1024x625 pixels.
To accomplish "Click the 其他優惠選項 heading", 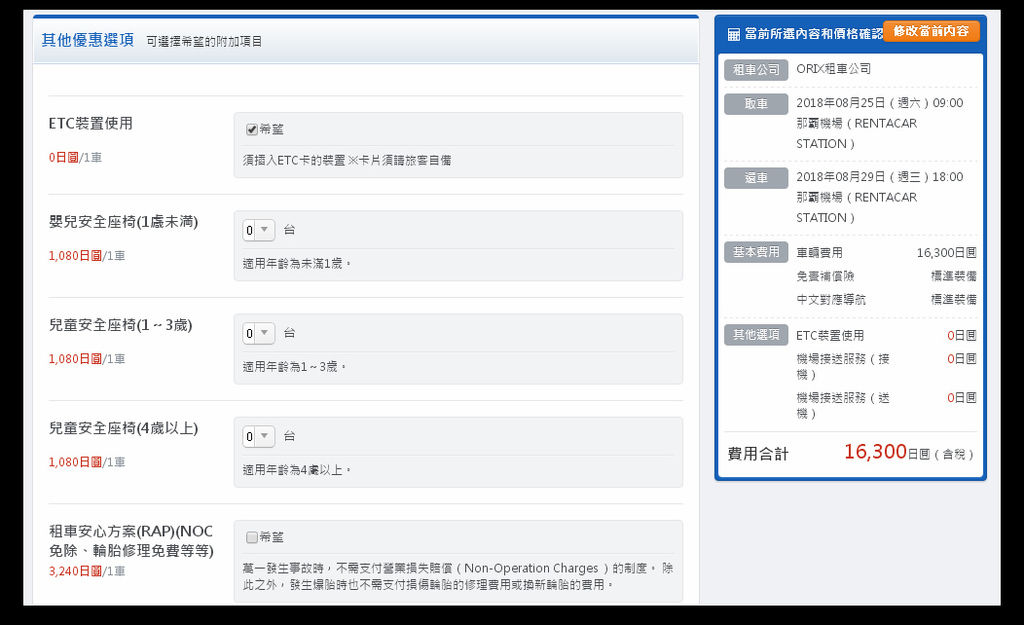I will (x=88, y=40).
